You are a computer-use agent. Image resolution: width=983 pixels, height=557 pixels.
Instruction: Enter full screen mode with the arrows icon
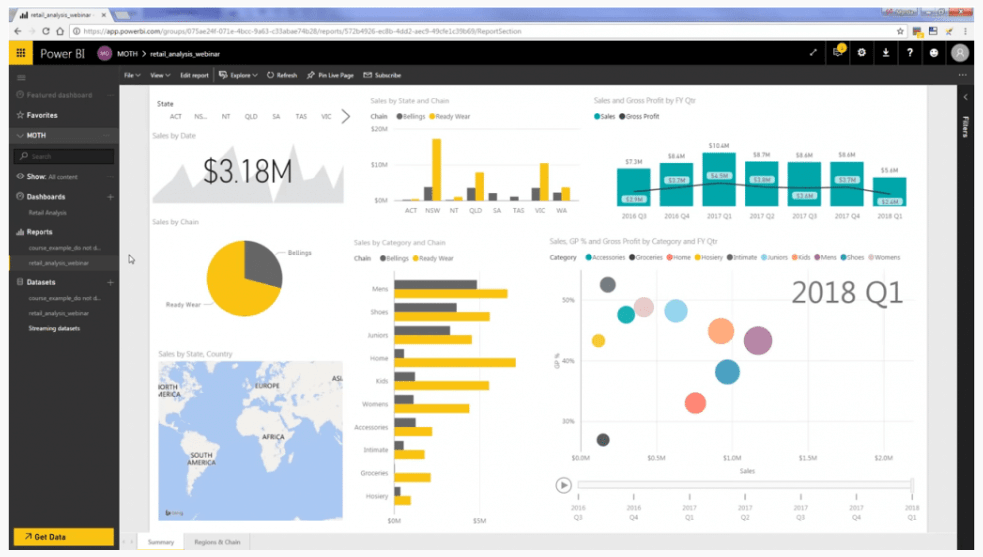point(813,53)
